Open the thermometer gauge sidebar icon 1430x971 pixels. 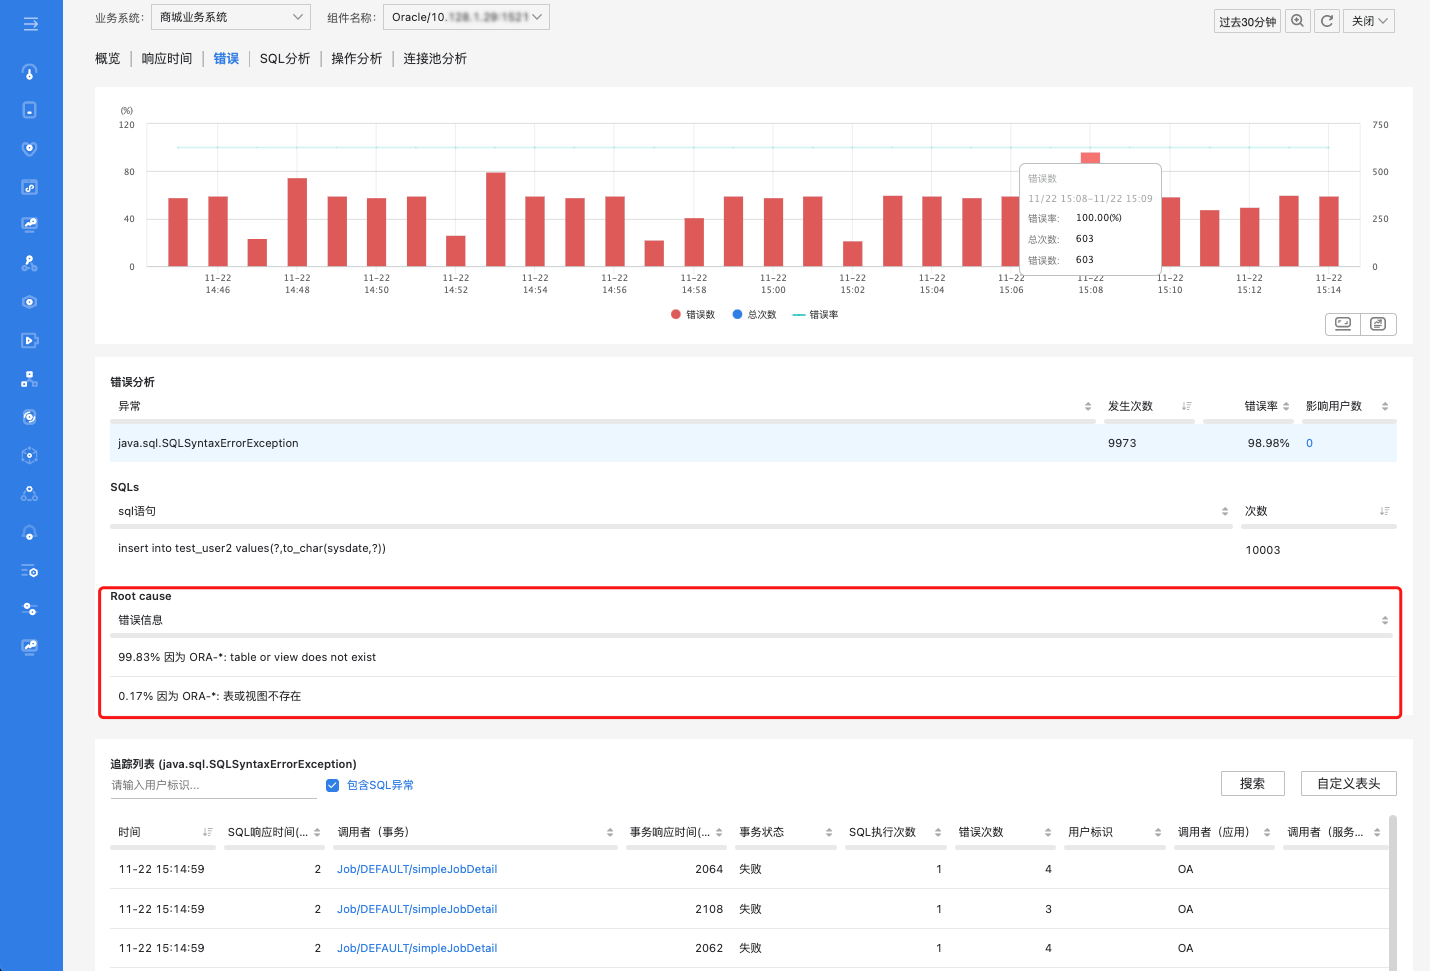pos(30,72)
